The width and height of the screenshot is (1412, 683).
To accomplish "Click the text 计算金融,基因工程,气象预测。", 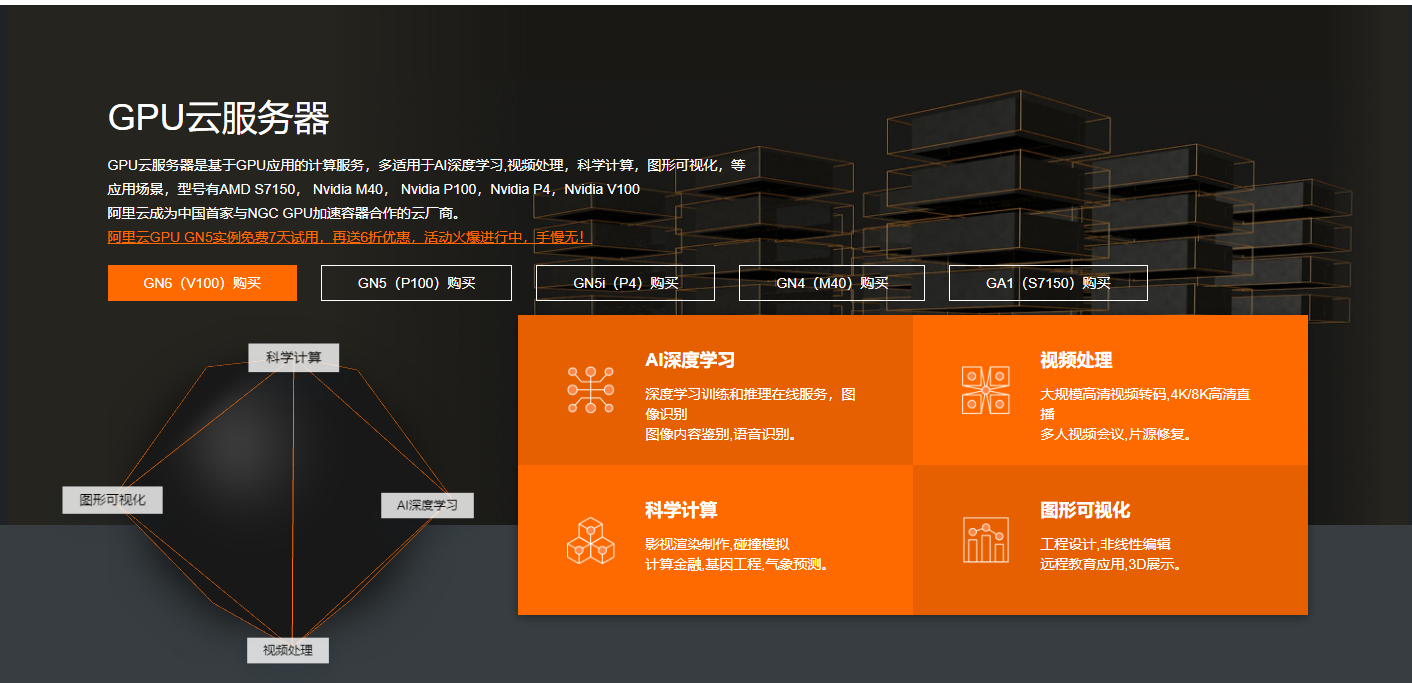I will pyautogui.click(x=737, y=564).
